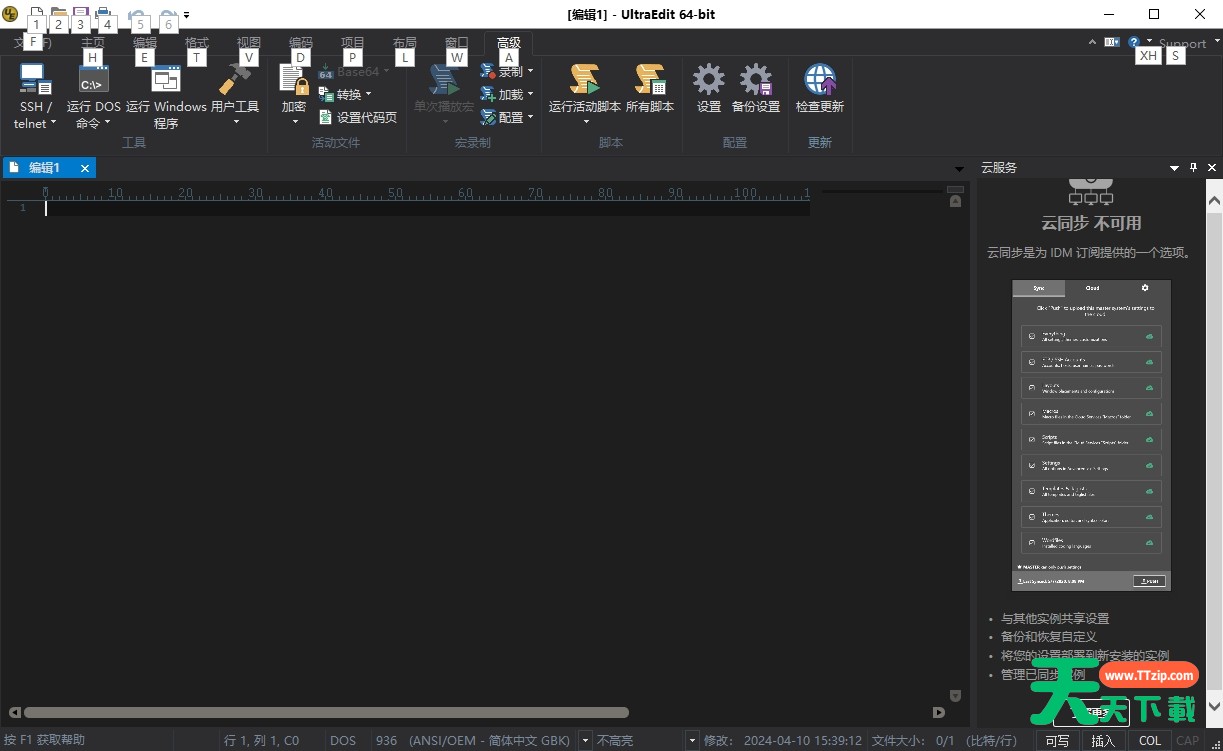1223x751 pixels.
Task: Switch to the 高级 ribbon tab
Action: (x=508, y=43)
